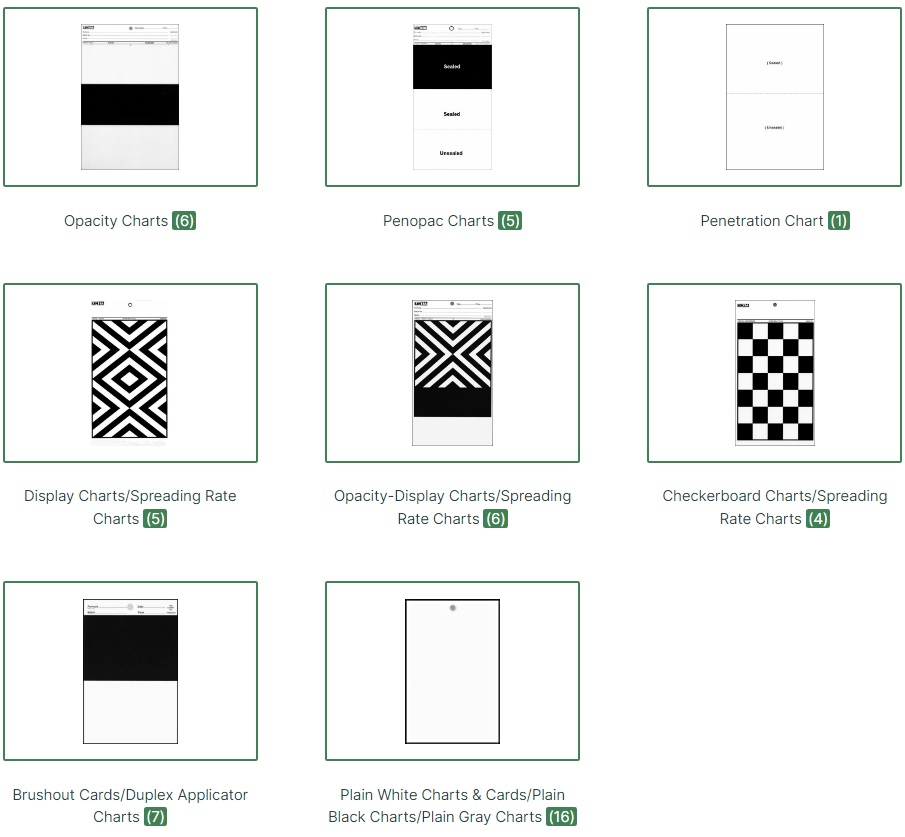Open the Opacity Charts thumbnail image

(130, 97)
